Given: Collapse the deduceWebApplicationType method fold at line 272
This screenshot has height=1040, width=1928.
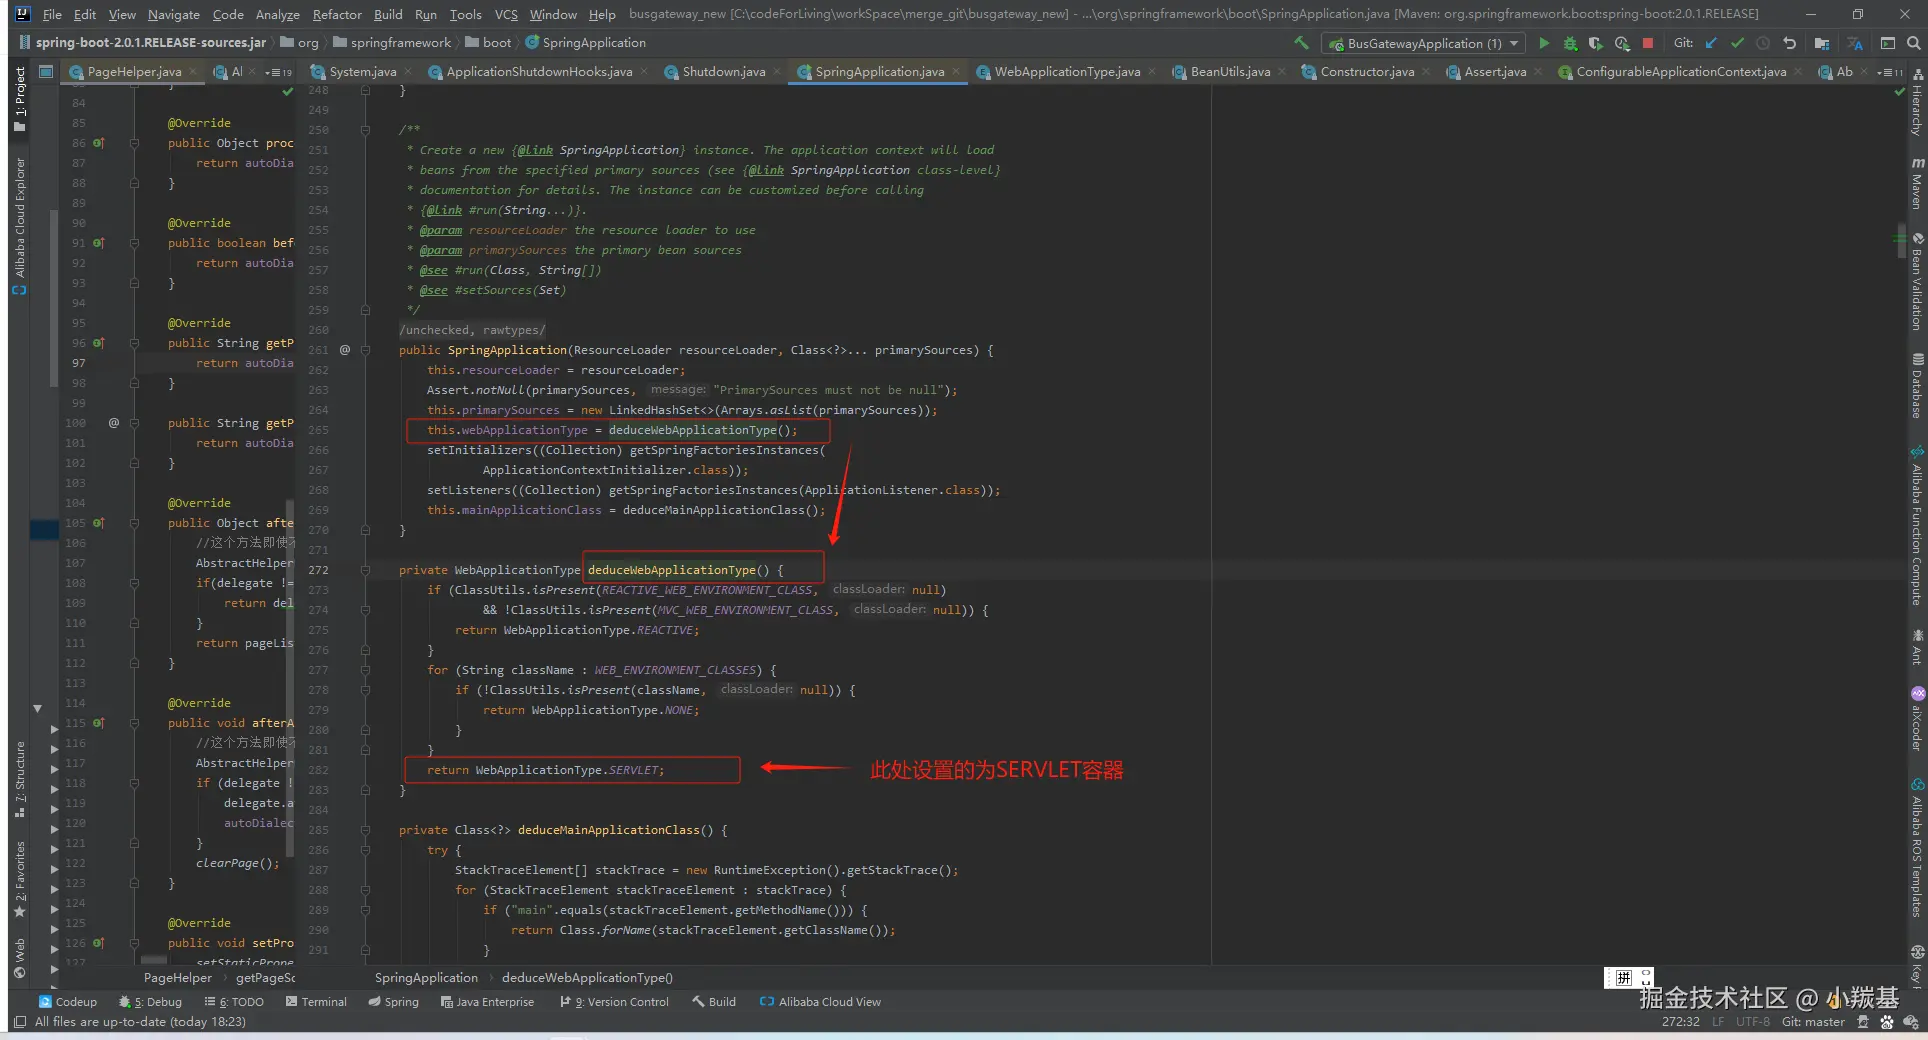Looking at the screenshot, I should [366, 570].
